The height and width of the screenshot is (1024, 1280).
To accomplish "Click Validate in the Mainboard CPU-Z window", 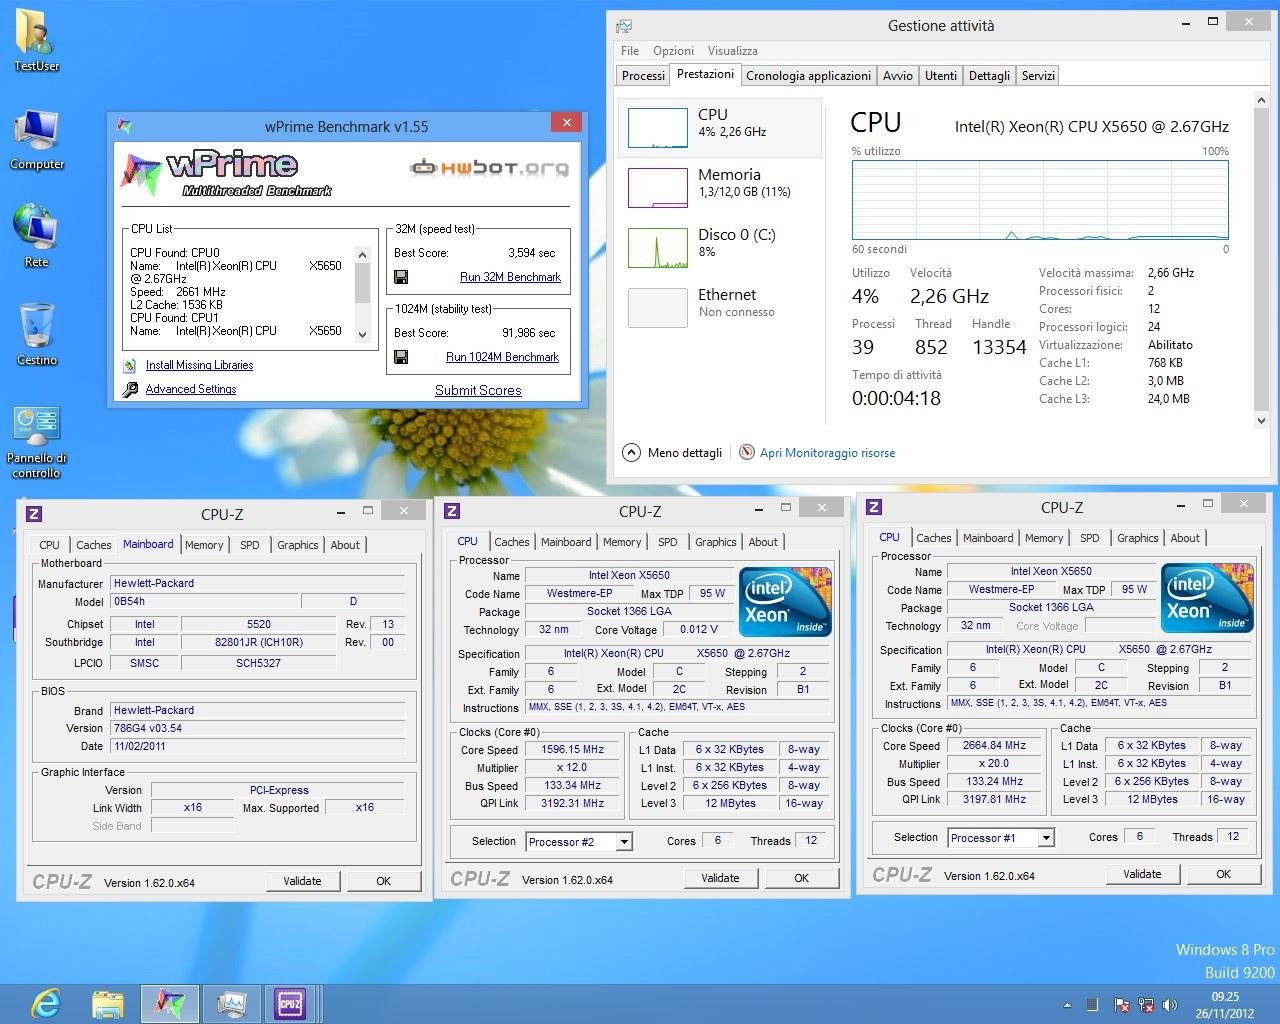I will (x=302, y=881).
